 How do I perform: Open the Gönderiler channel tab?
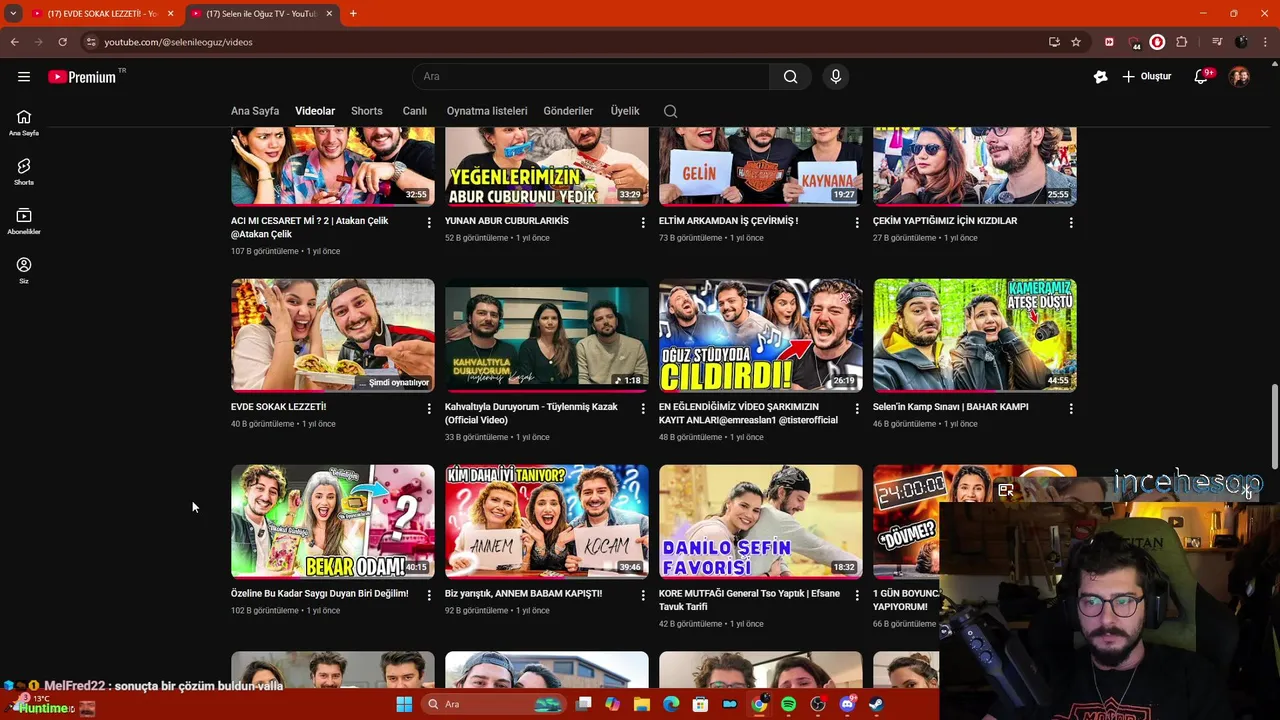coord(568,111)
